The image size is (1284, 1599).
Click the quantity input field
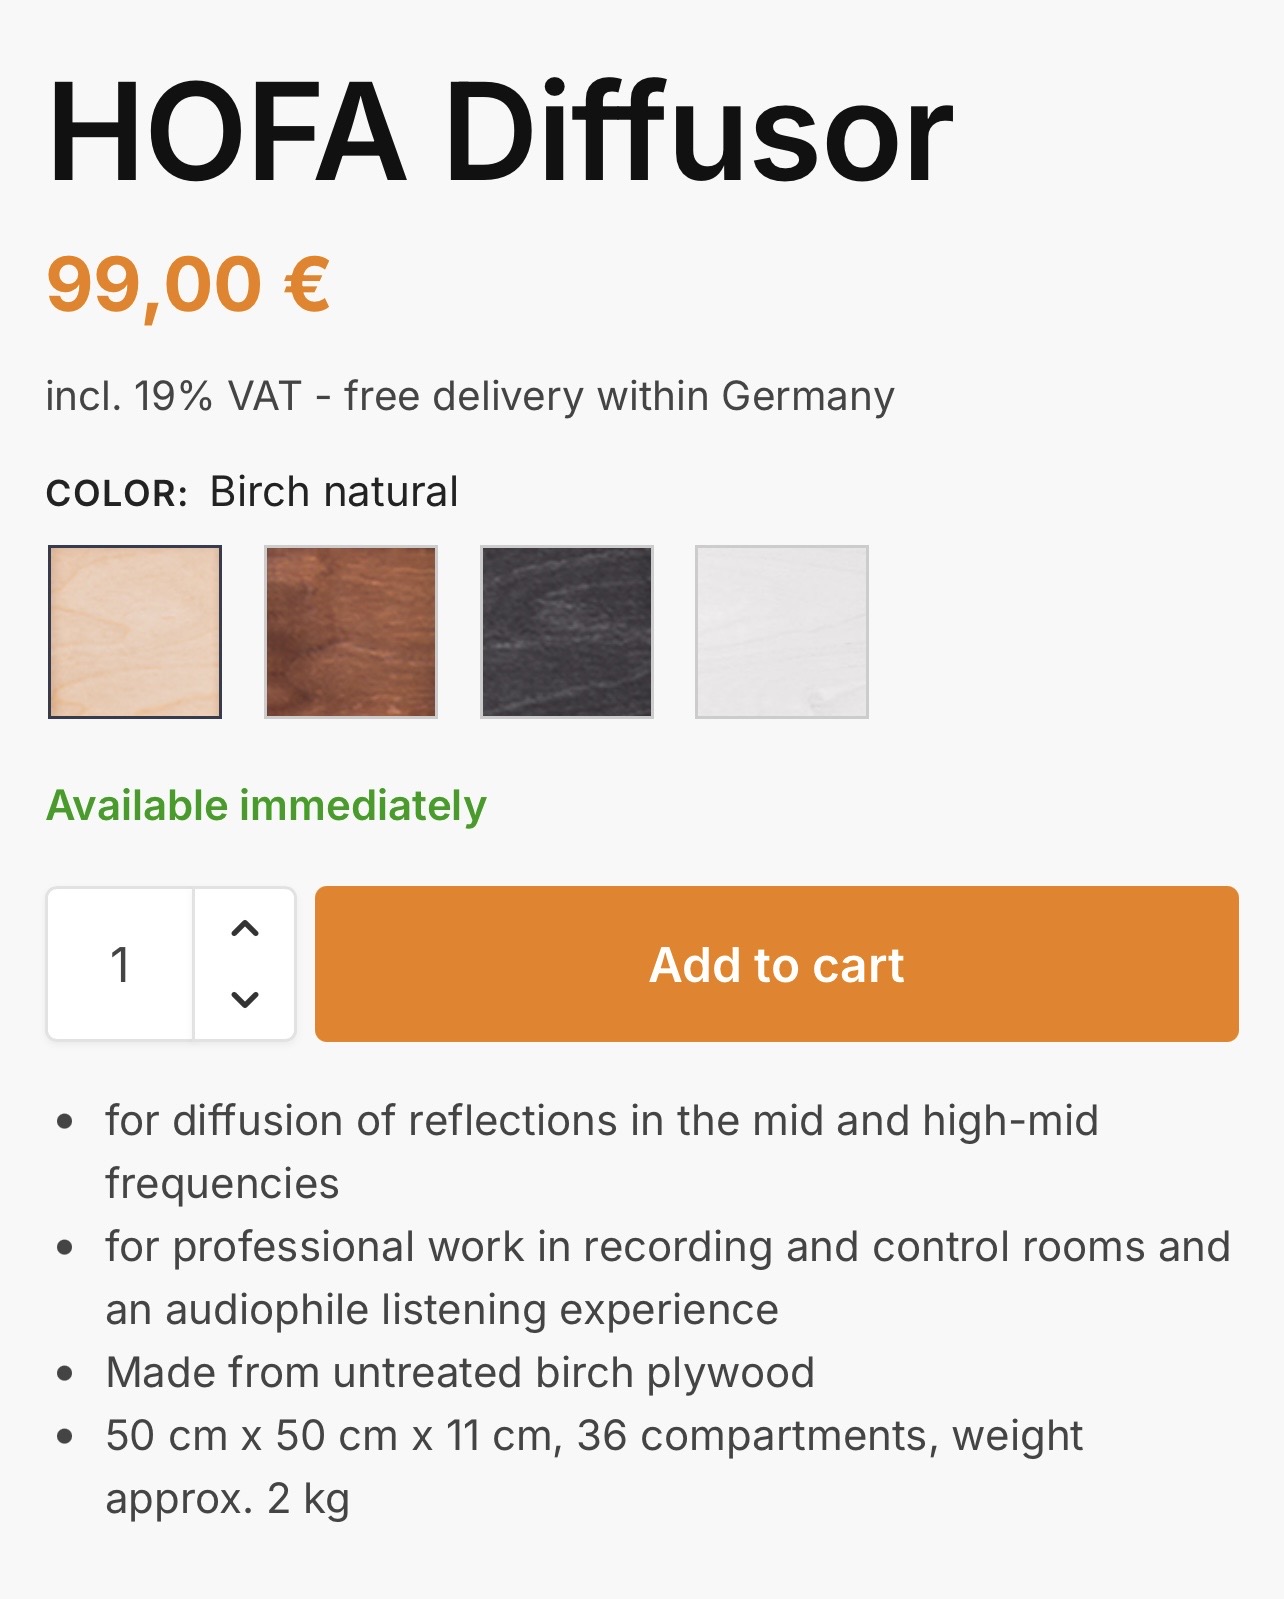click(120, 965)
